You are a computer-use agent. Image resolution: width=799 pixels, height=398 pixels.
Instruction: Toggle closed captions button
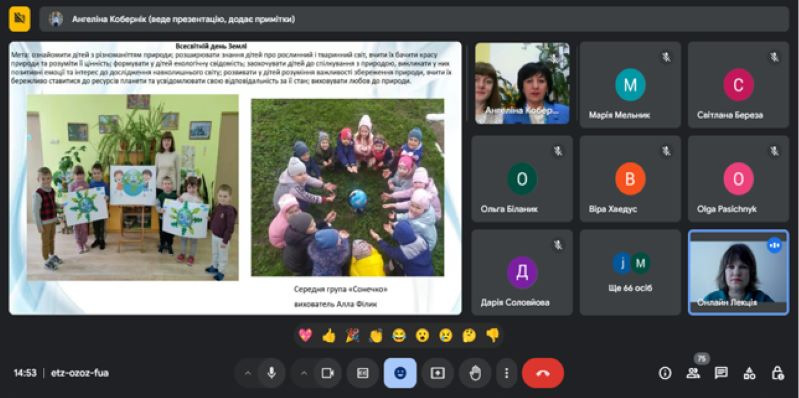click(363, 373)
